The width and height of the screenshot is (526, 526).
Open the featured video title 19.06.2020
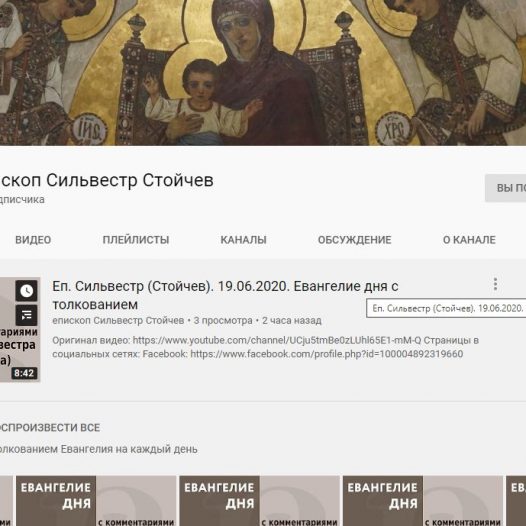(x=225, y=295)
